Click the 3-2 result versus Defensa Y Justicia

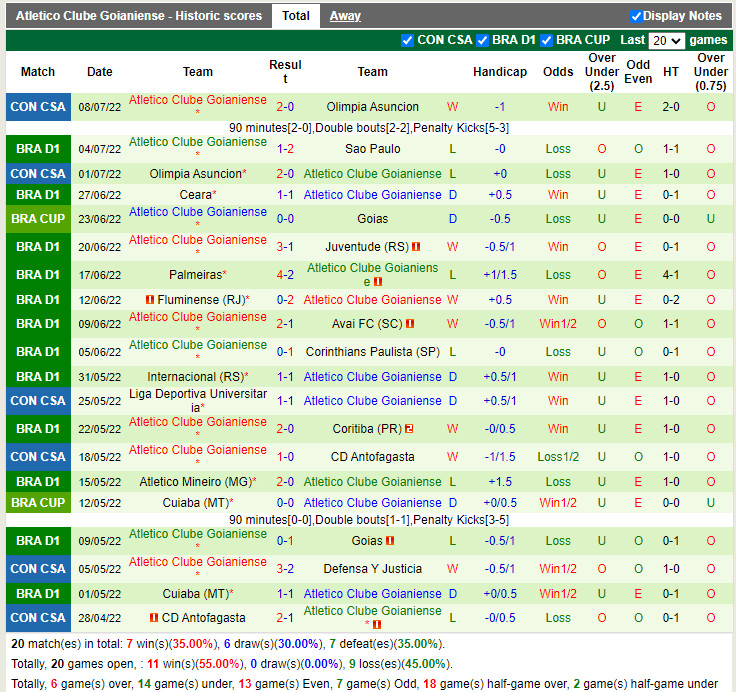(x=285, y=569)
